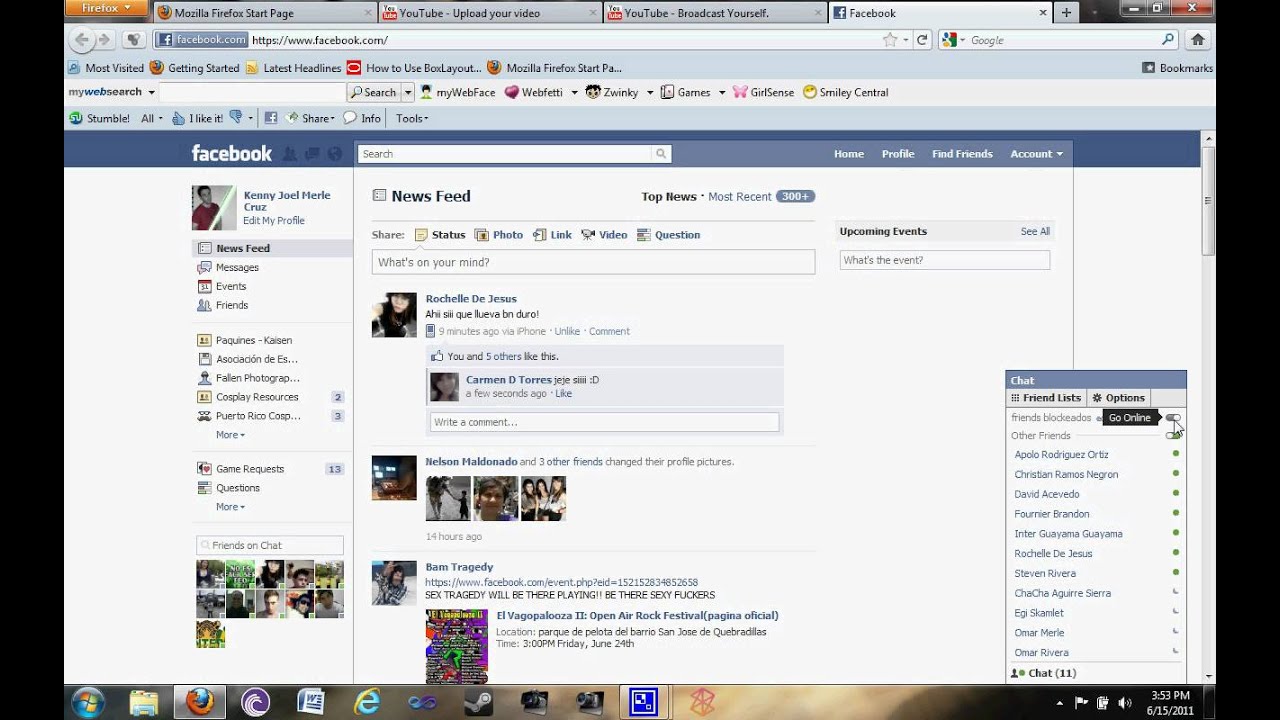Reload the page with the refresh icon
1280x720 pixels.
(922, 40)
